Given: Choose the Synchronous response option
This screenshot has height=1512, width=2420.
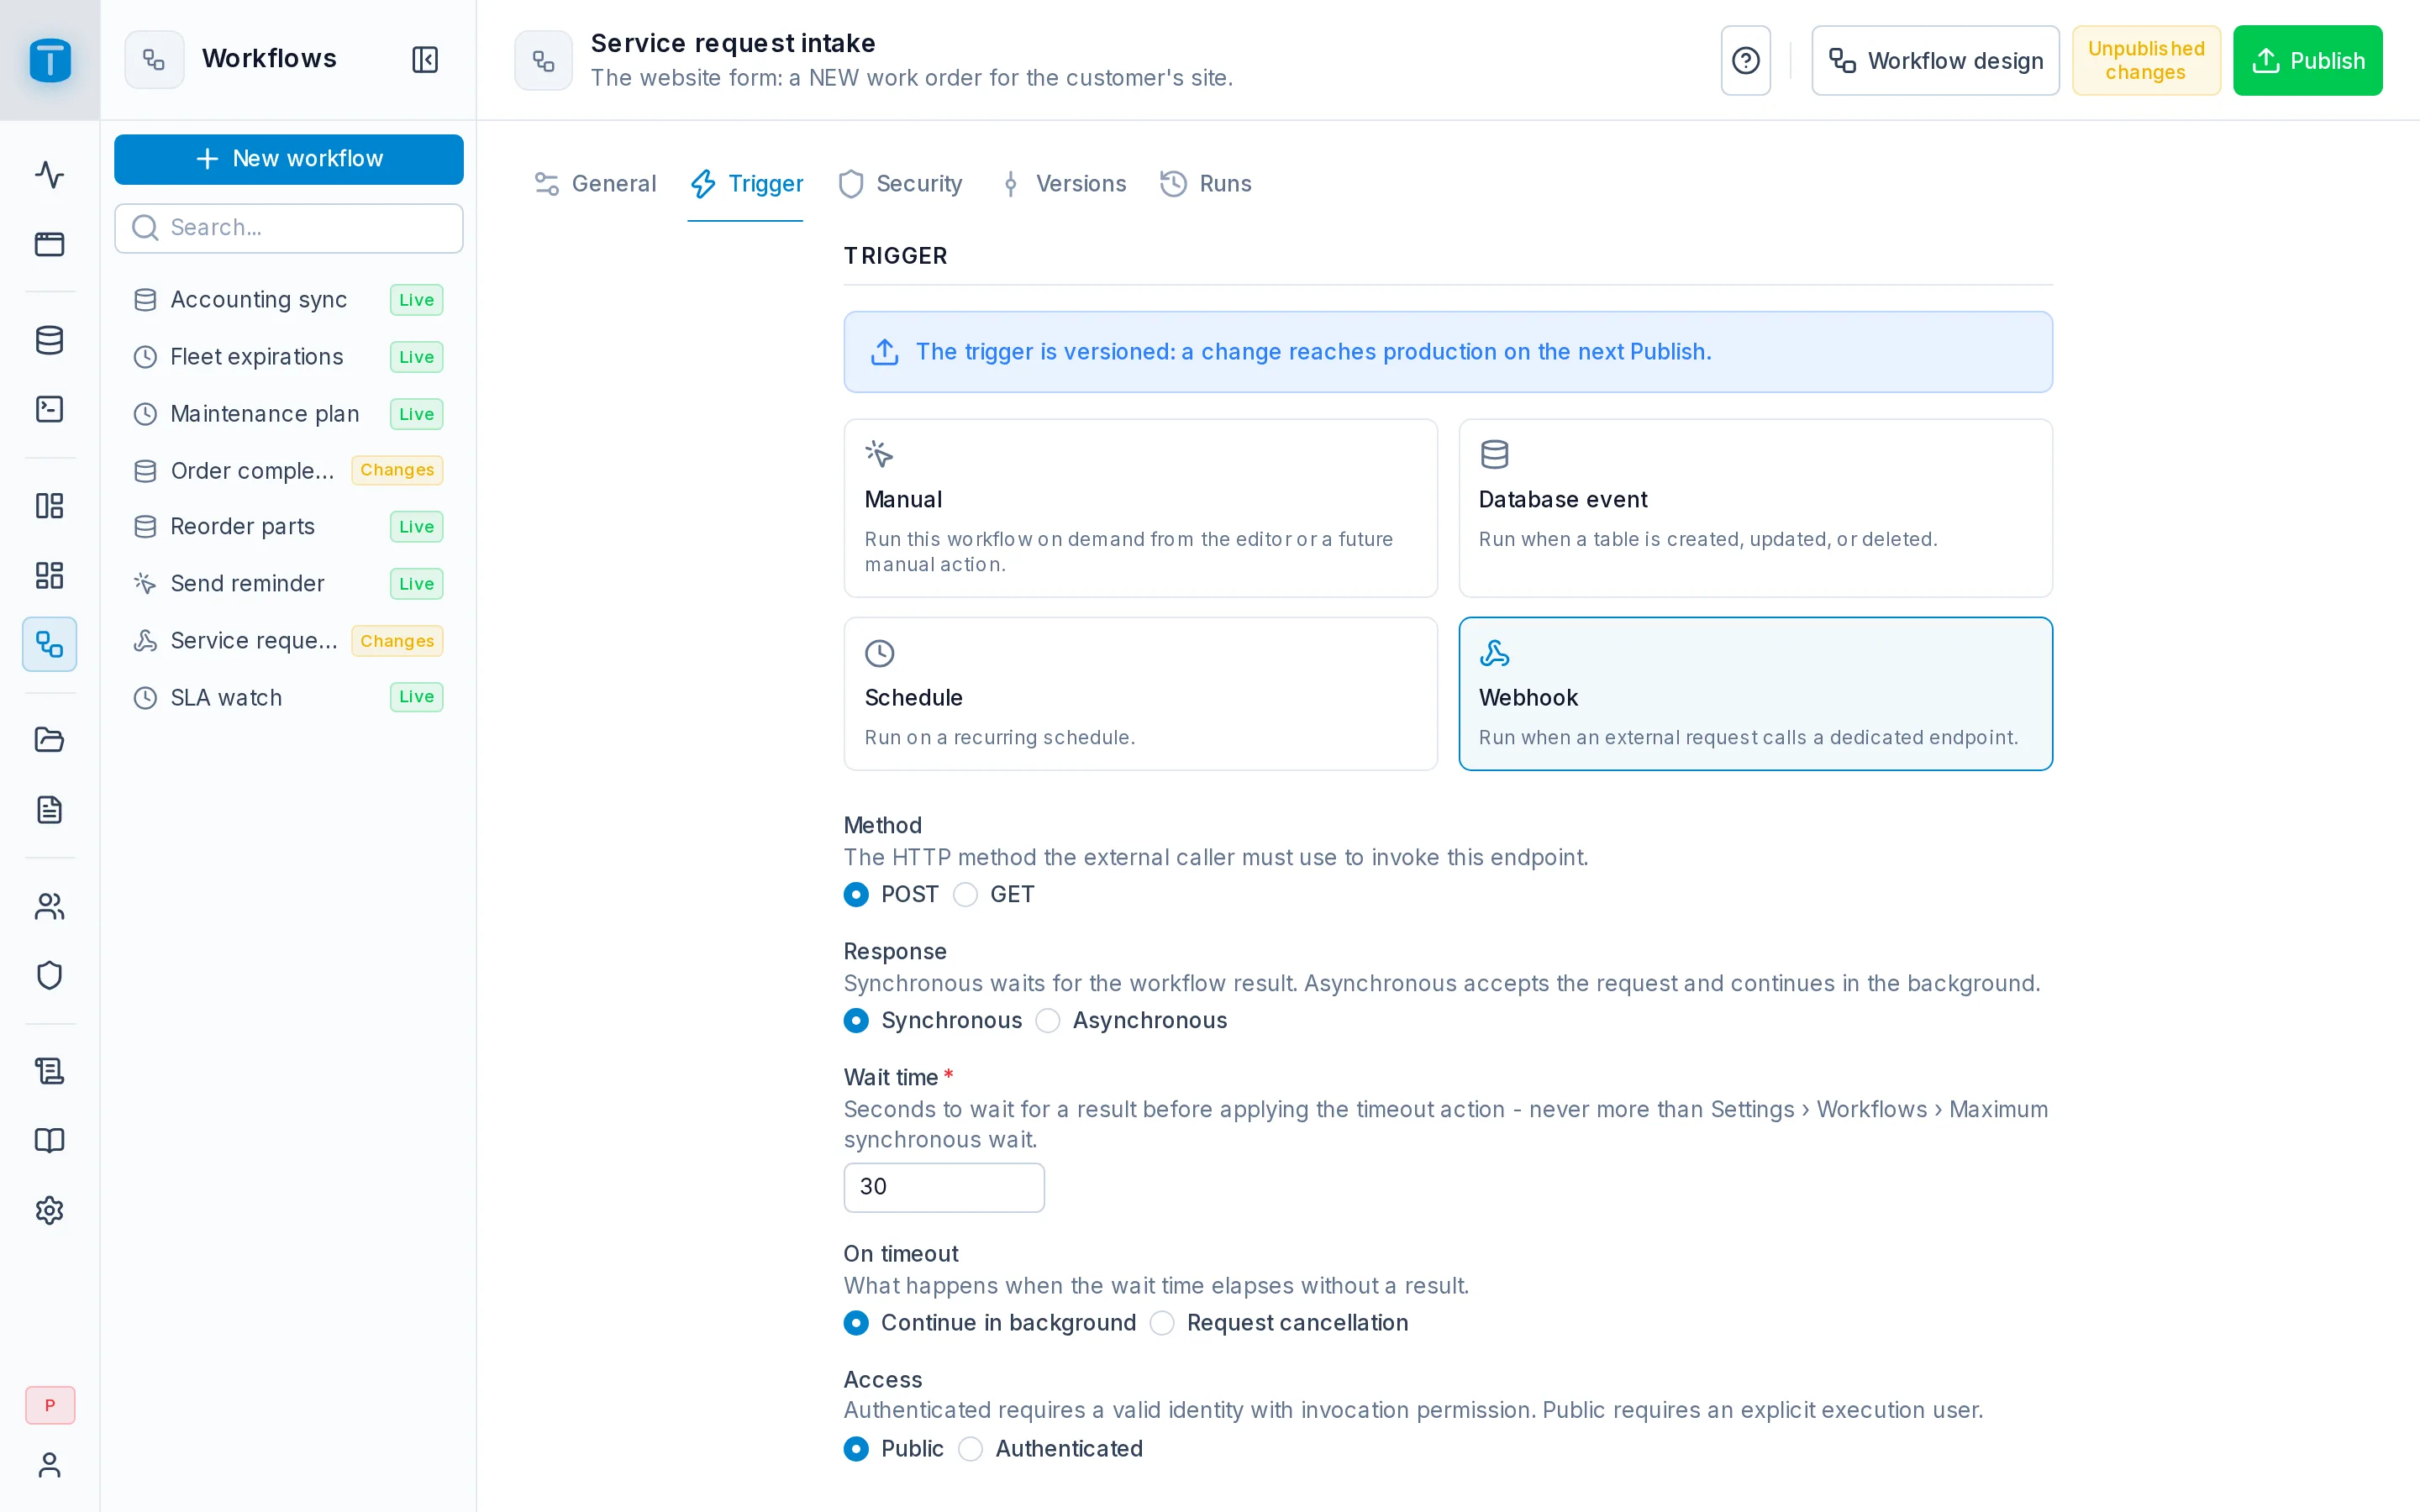Looking at the screenshot, I should coord(856,1020).
